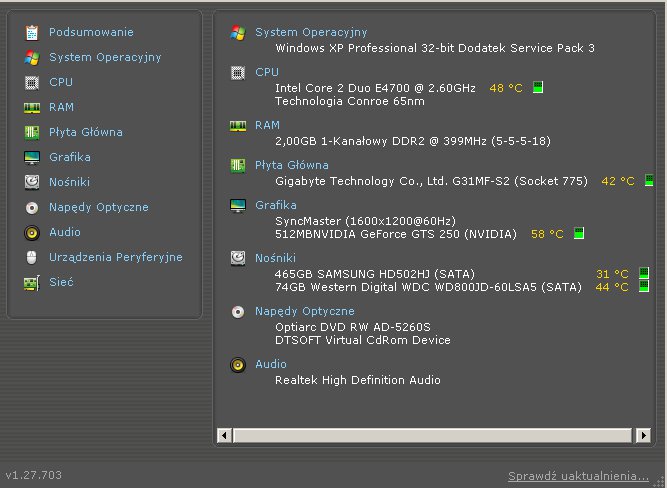This screenshot has width=667, height=488.
Task: Click the Realtek High Definition Audio text
Action: [358, 380]
